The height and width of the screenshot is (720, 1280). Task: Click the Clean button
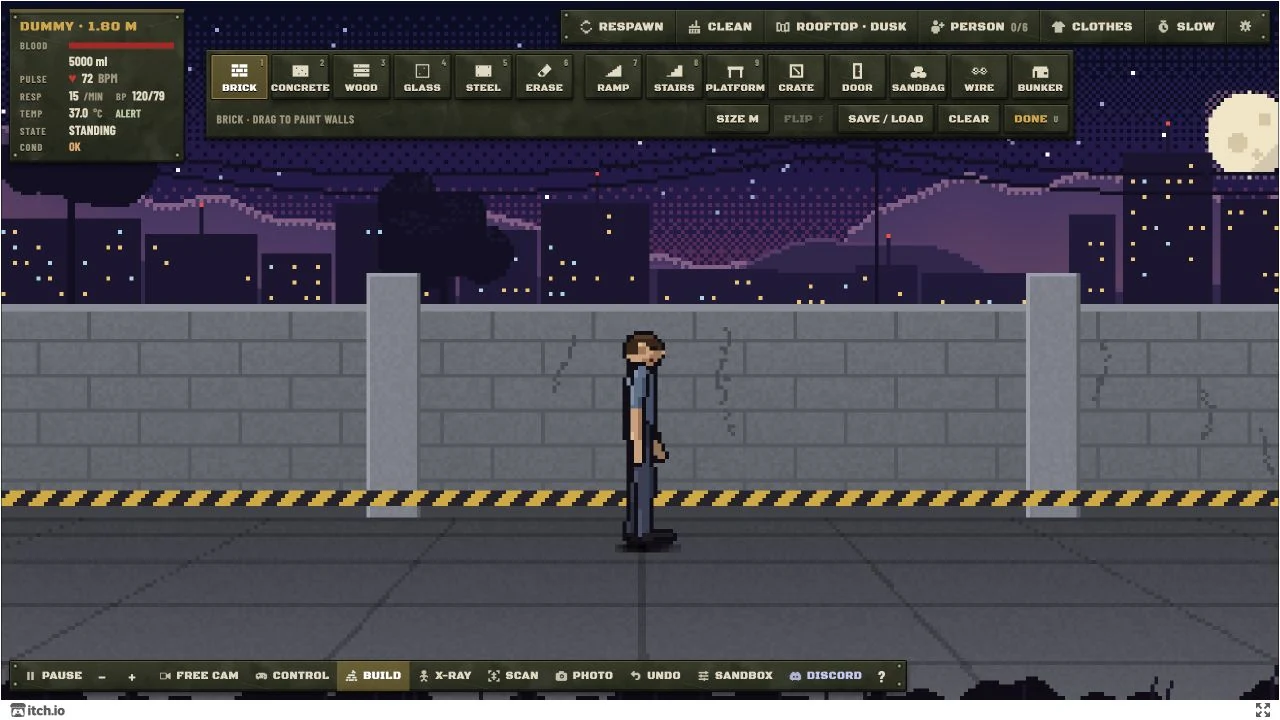(x=720, y=27)
